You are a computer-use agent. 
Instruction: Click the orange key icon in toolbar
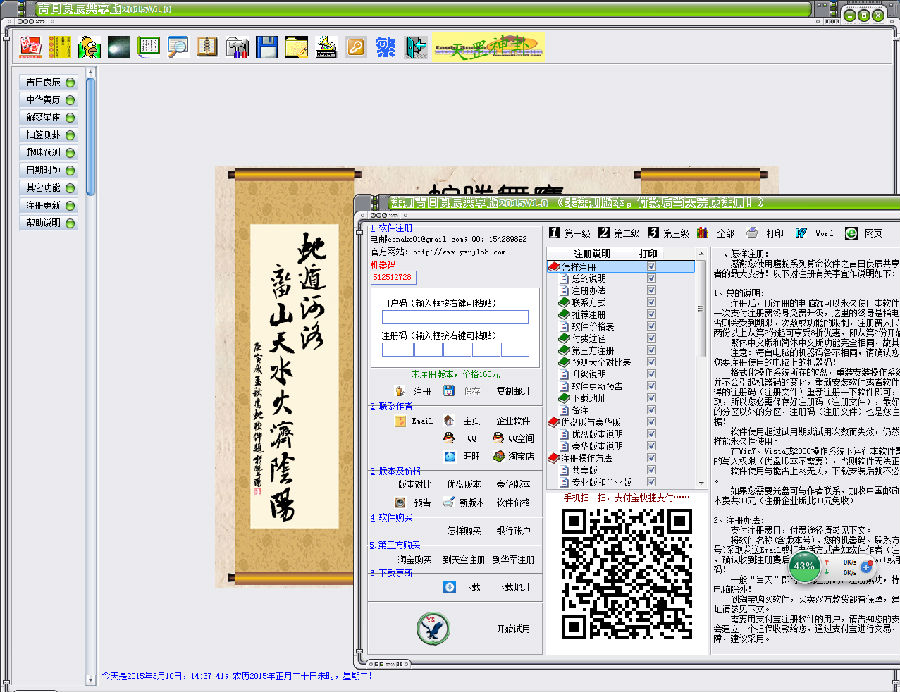pos(356,47)
